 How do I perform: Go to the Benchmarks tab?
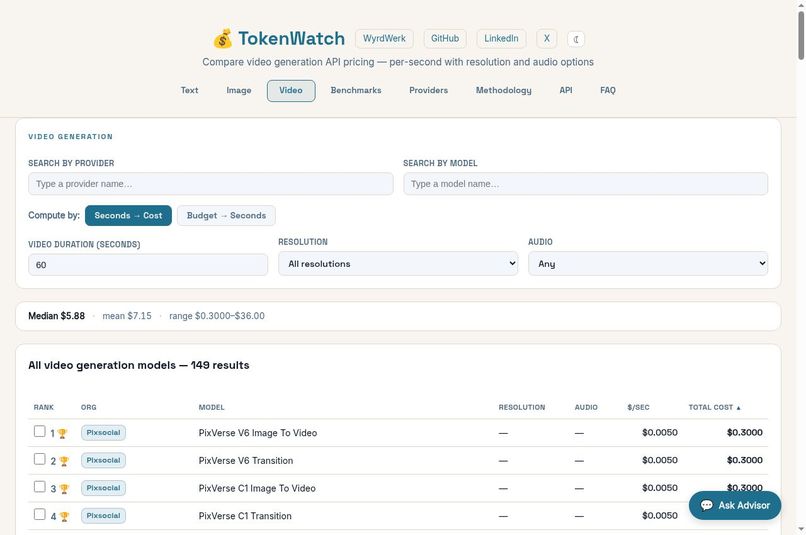point(356,90)
